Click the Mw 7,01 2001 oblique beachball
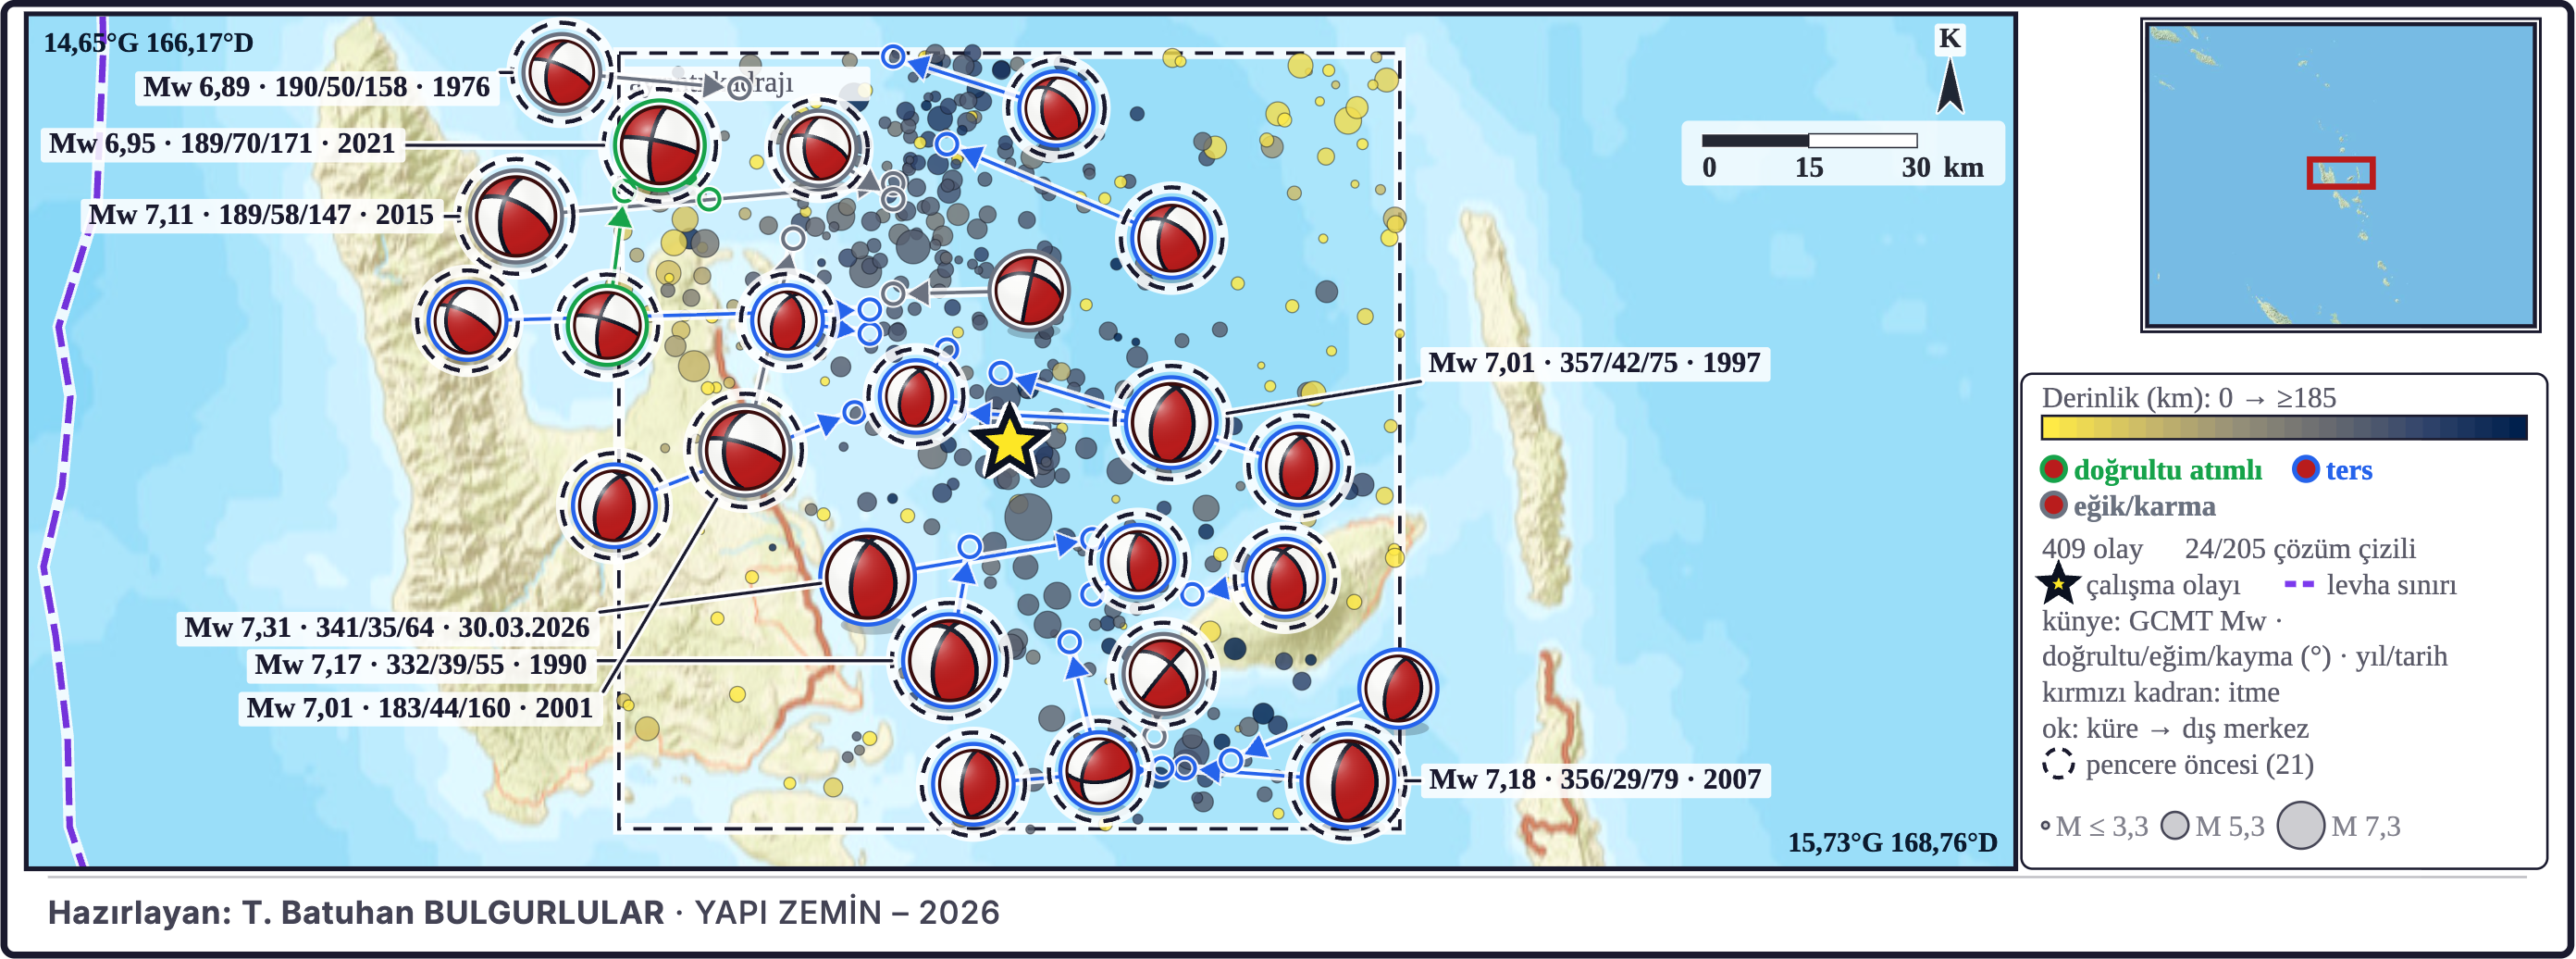The image size is (2576, 959). [x=744, y=451]
